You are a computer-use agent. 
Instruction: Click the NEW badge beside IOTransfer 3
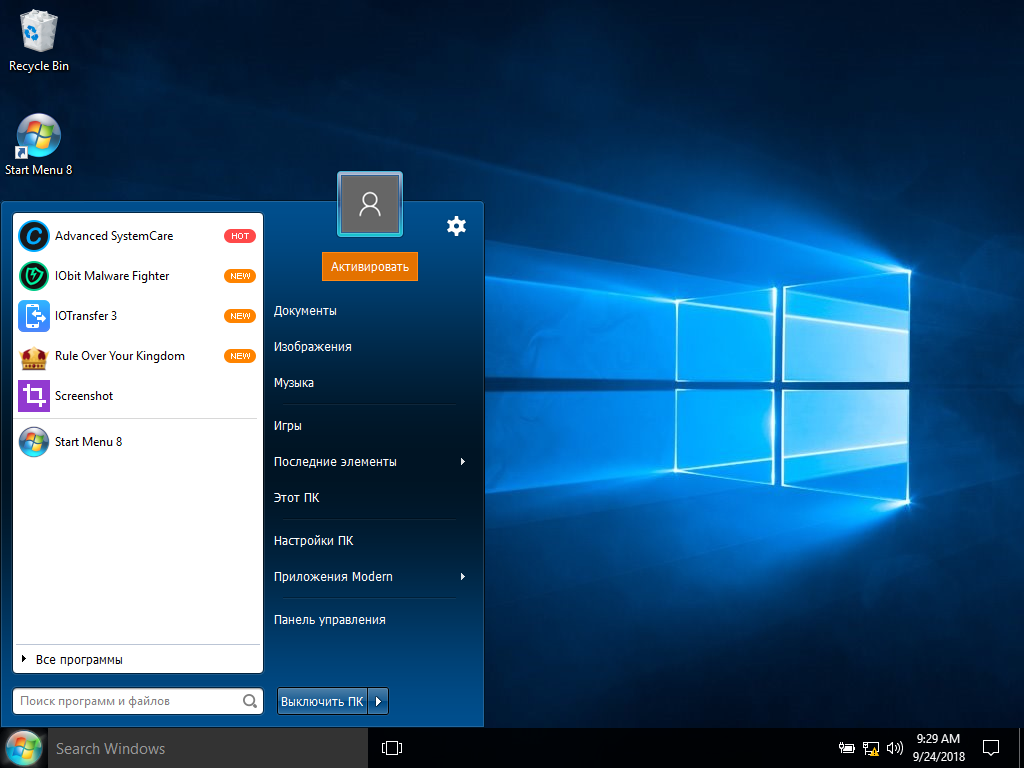tap(240, 316)
